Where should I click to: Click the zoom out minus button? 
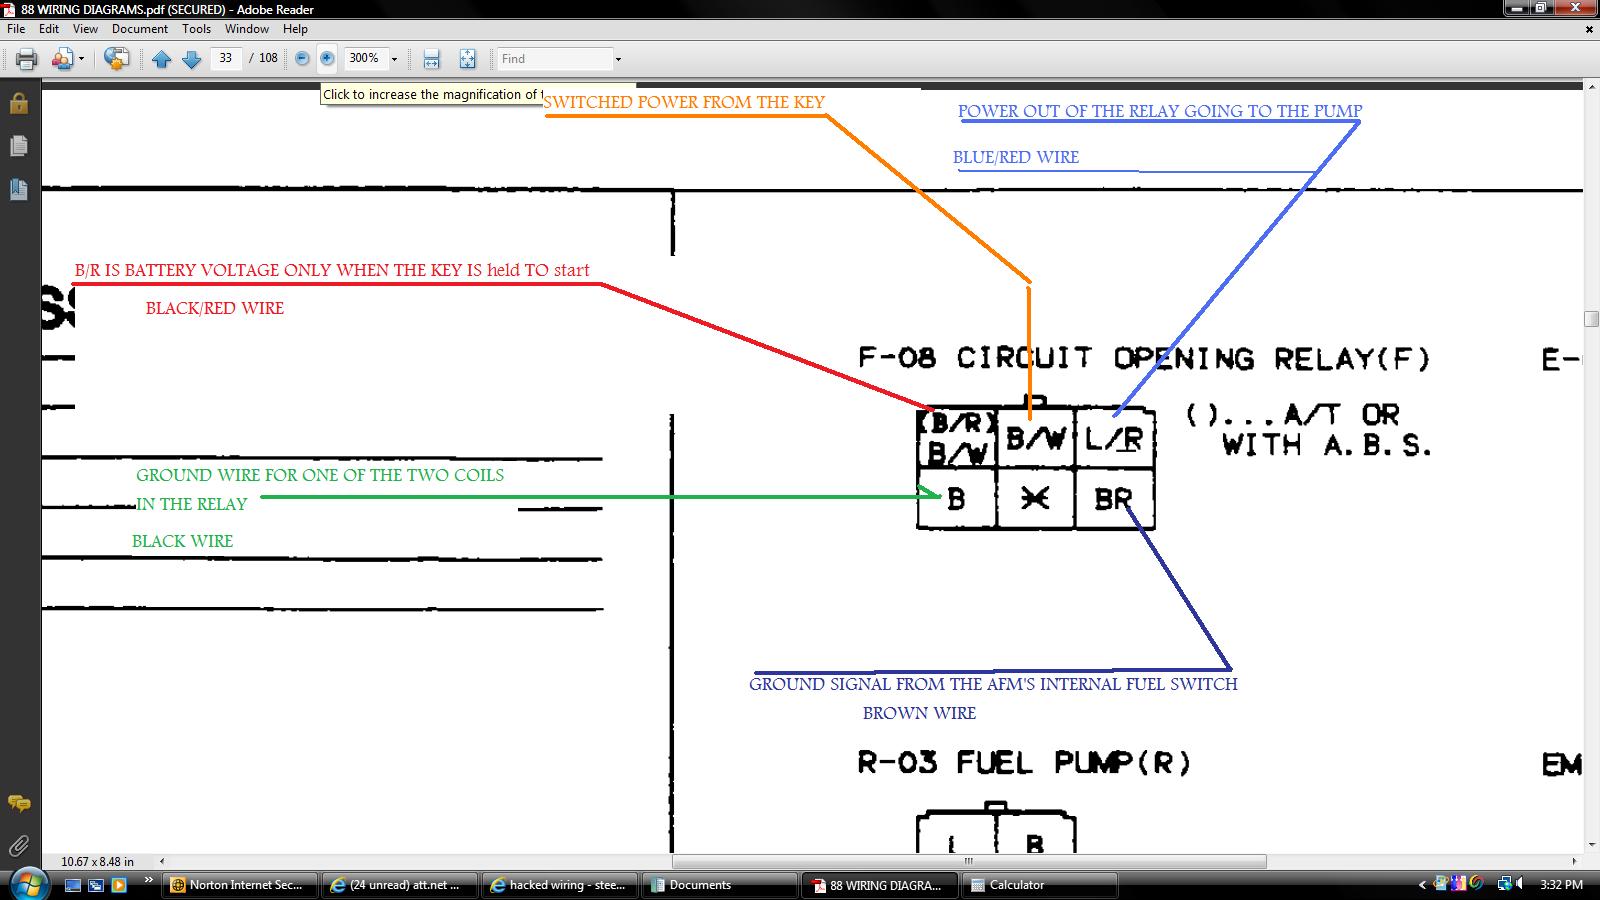tap(302, 59)
